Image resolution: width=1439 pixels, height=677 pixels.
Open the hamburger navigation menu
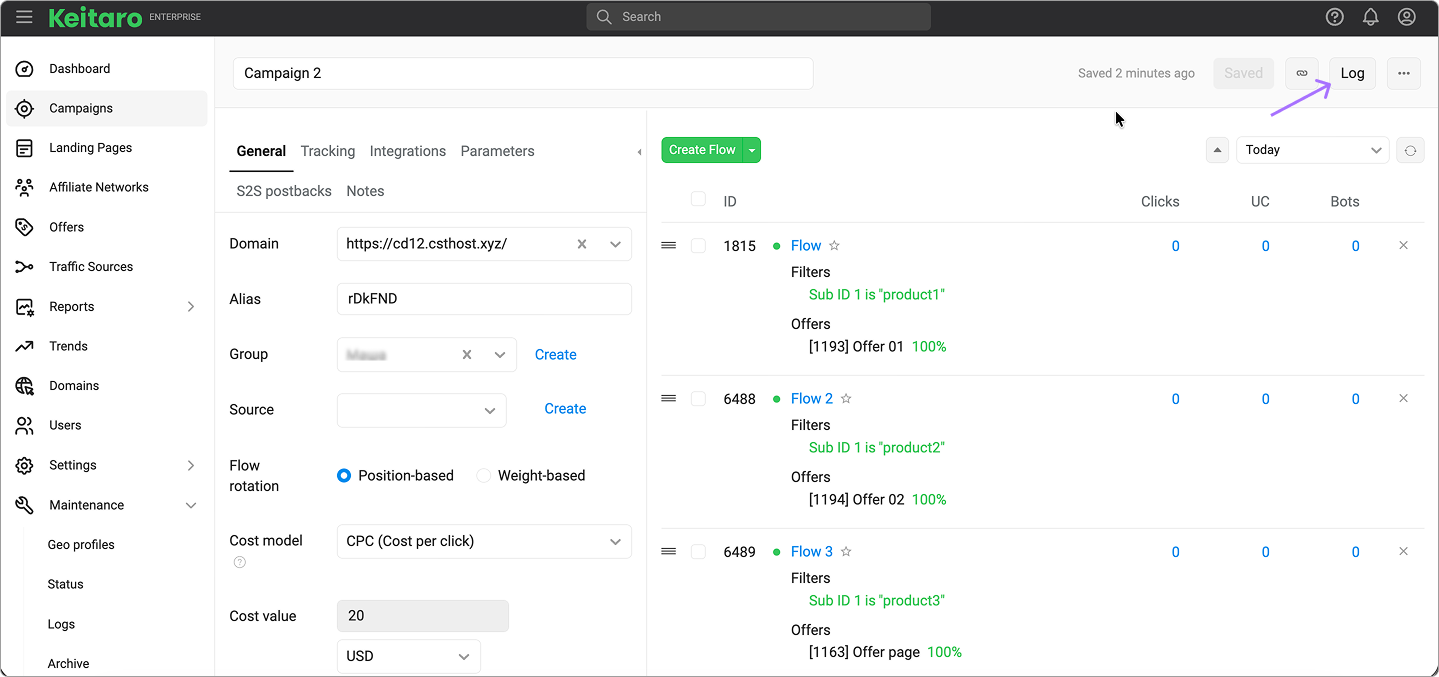24,17
